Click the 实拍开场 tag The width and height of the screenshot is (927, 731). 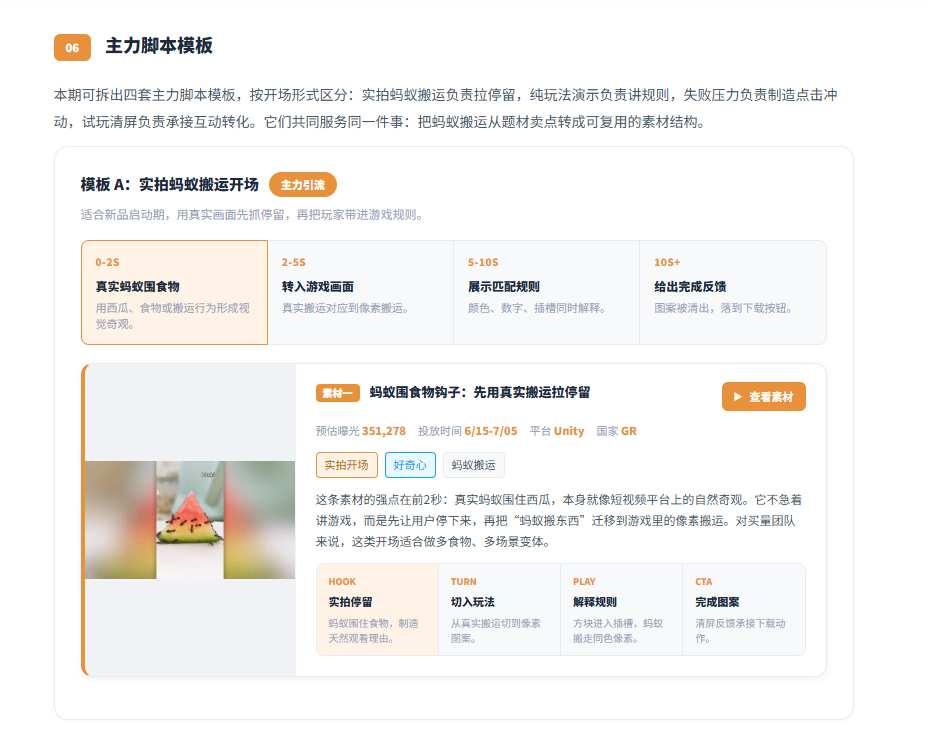click(x=346, y=465)
